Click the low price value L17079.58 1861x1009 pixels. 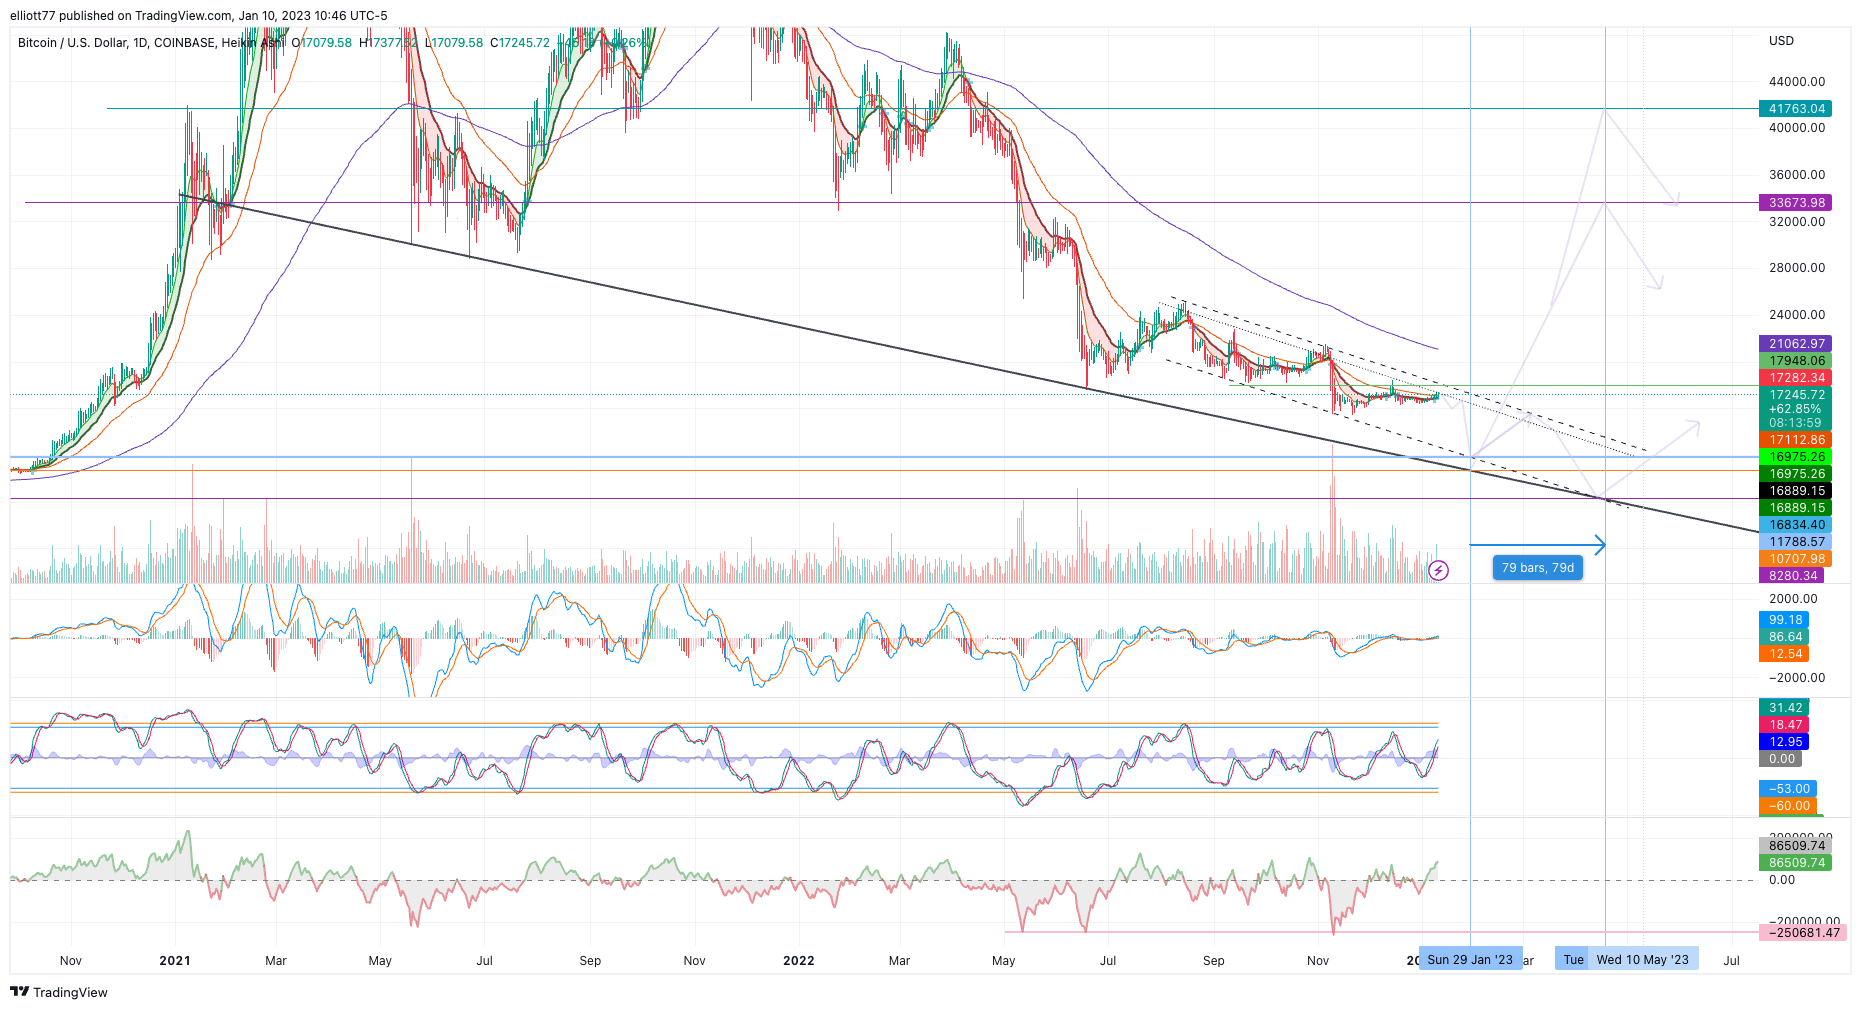[x=454, y=43]
